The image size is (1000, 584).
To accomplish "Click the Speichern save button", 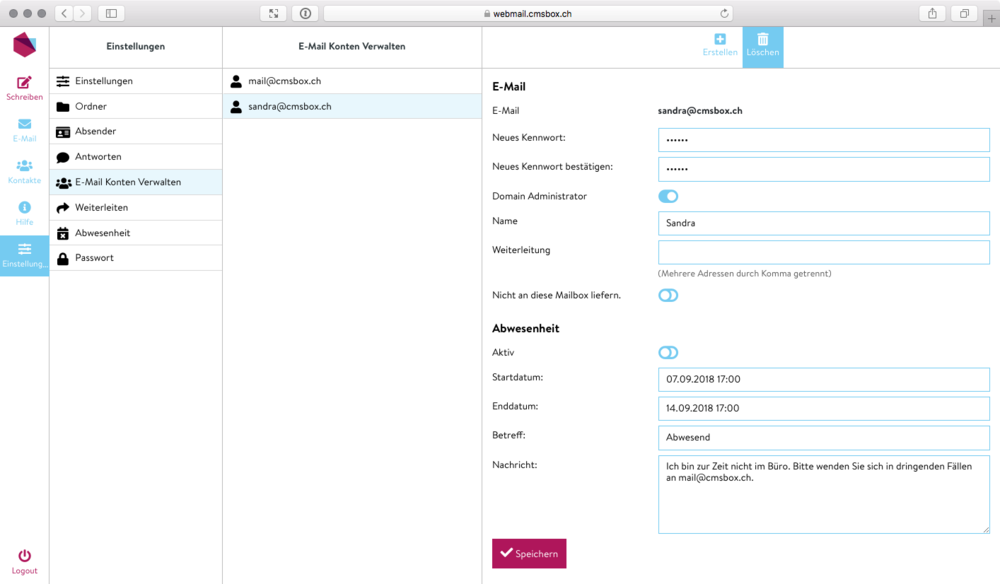I will pyautogui.click(x=529, y=553).
